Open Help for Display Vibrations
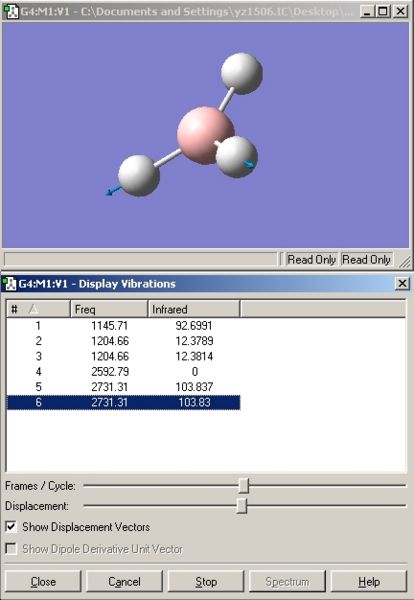Image resolution: width=414 pixels, height=600 pixels. tap(368, 582)
